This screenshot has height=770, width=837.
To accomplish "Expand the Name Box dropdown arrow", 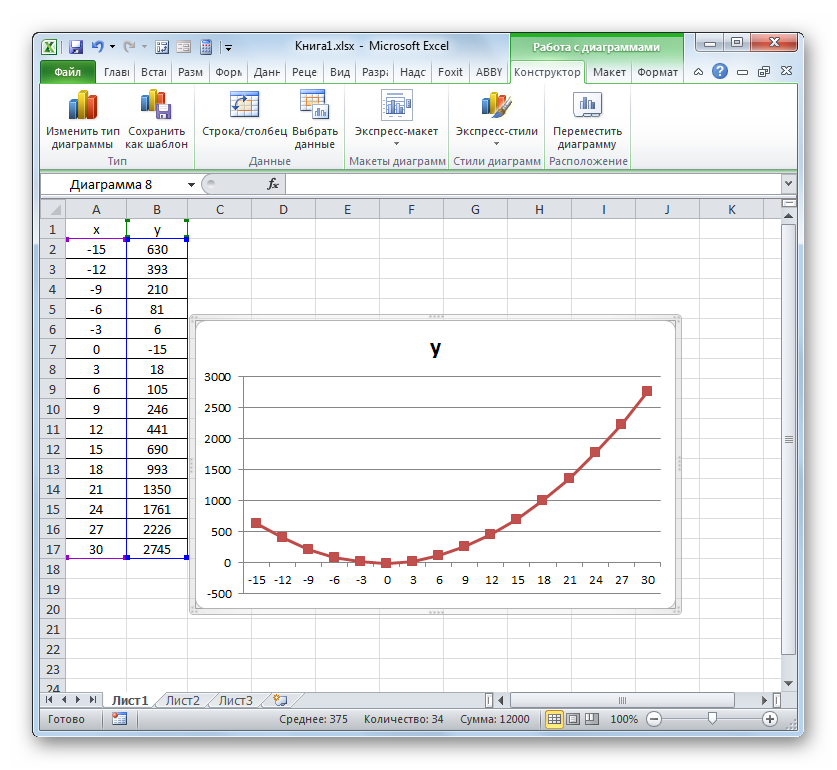I will coord(191,185).
